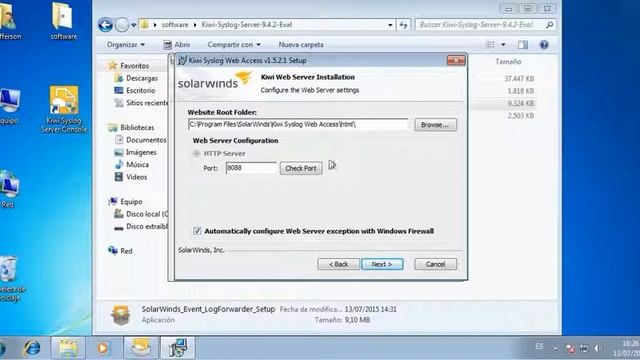
Task: Select the Equipo desktop icon
Action: tap(9, 106)
